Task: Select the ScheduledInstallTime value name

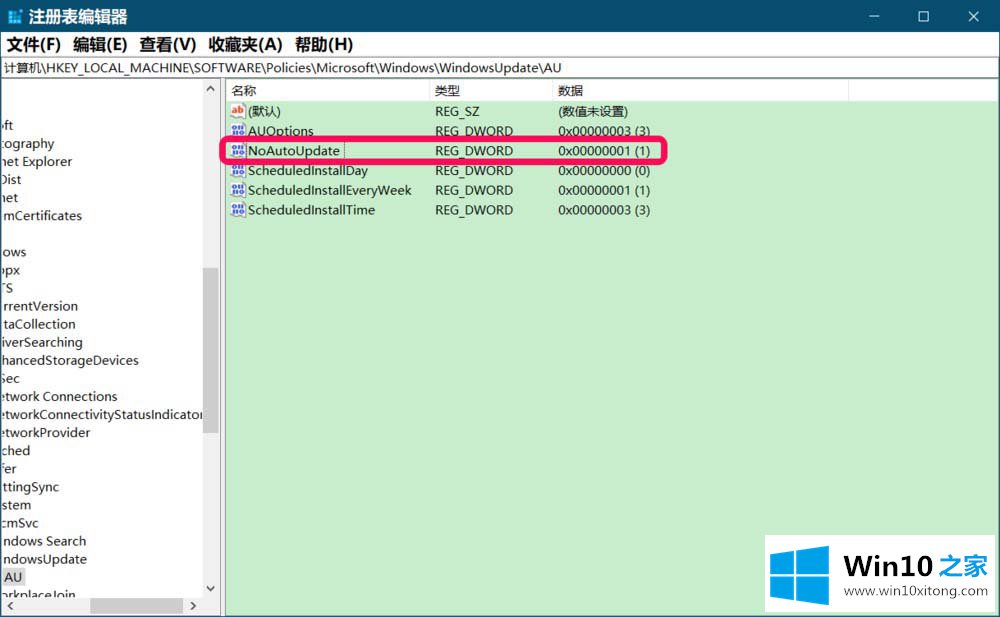Action: point(311,210)
